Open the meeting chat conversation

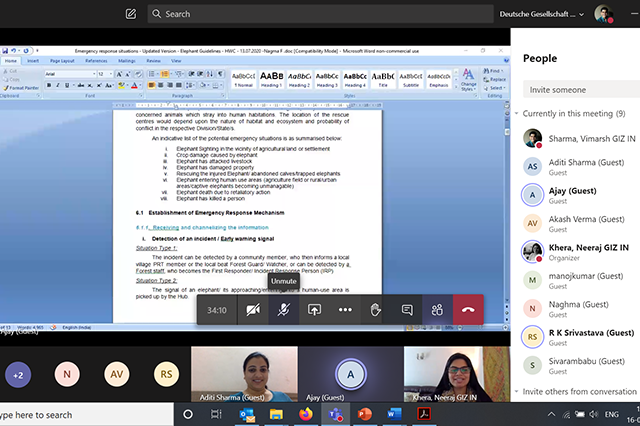tap(407, 310)
